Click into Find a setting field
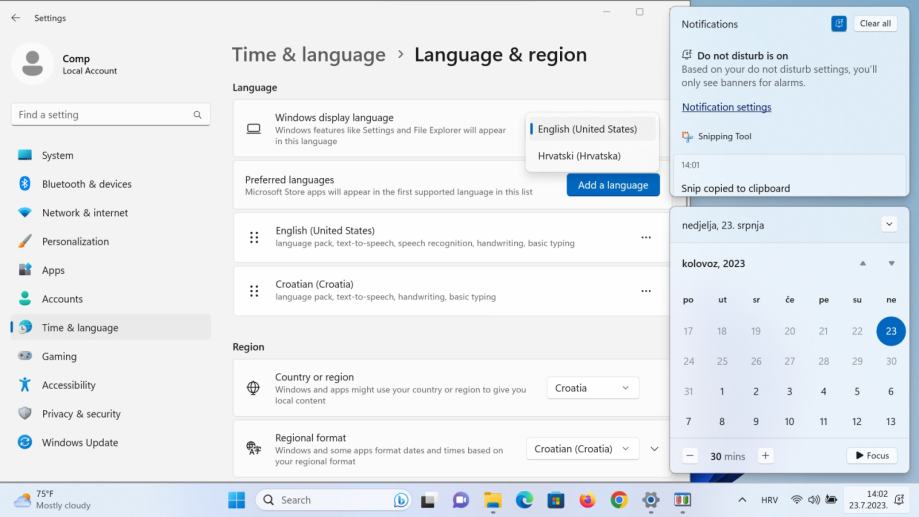This screenshot has height=517, width=919. click(110, 115)
